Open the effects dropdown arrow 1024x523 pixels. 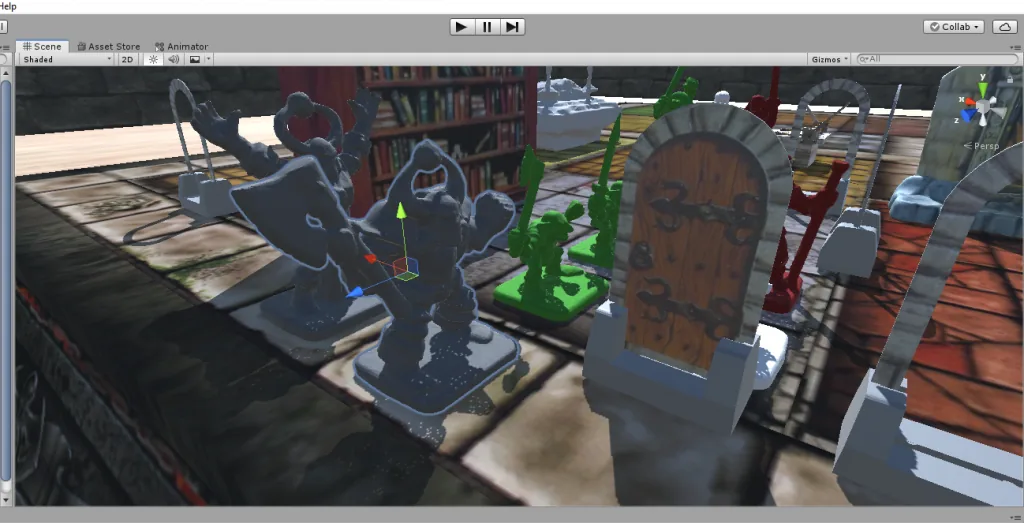[208, 59]
